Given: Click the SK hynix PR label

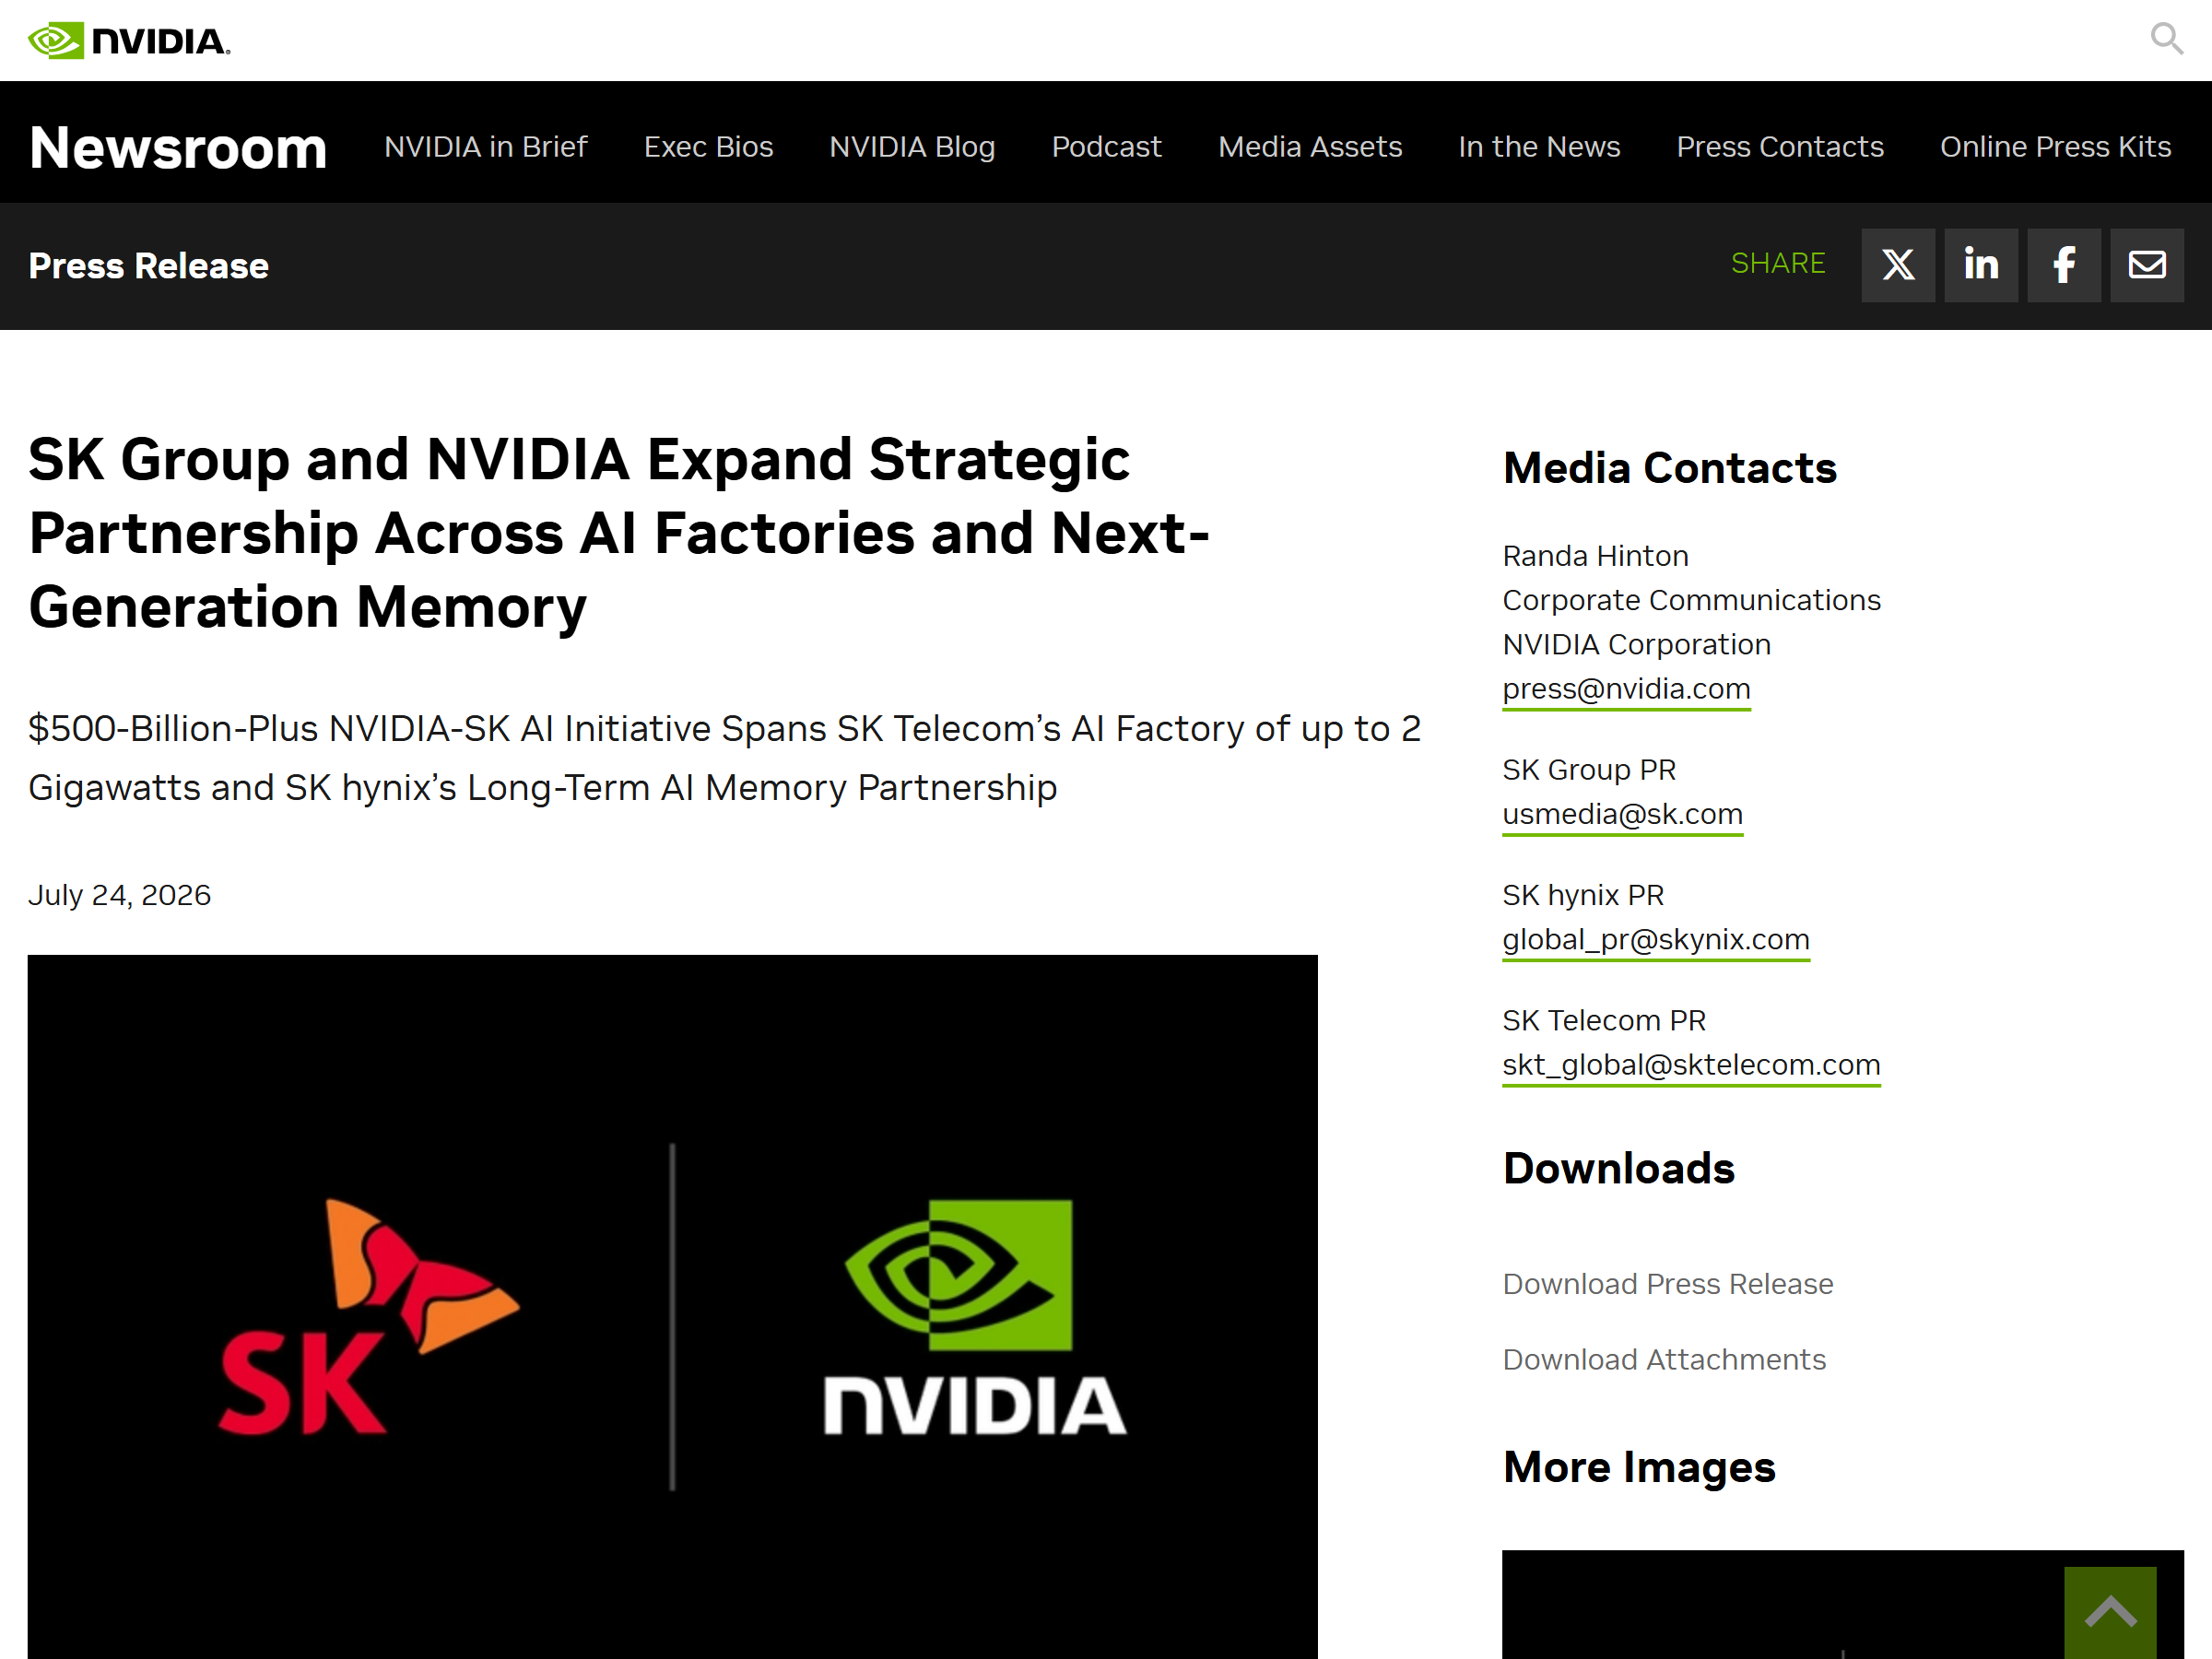Looking at the screenshot, I should [x=1583, y=895].
